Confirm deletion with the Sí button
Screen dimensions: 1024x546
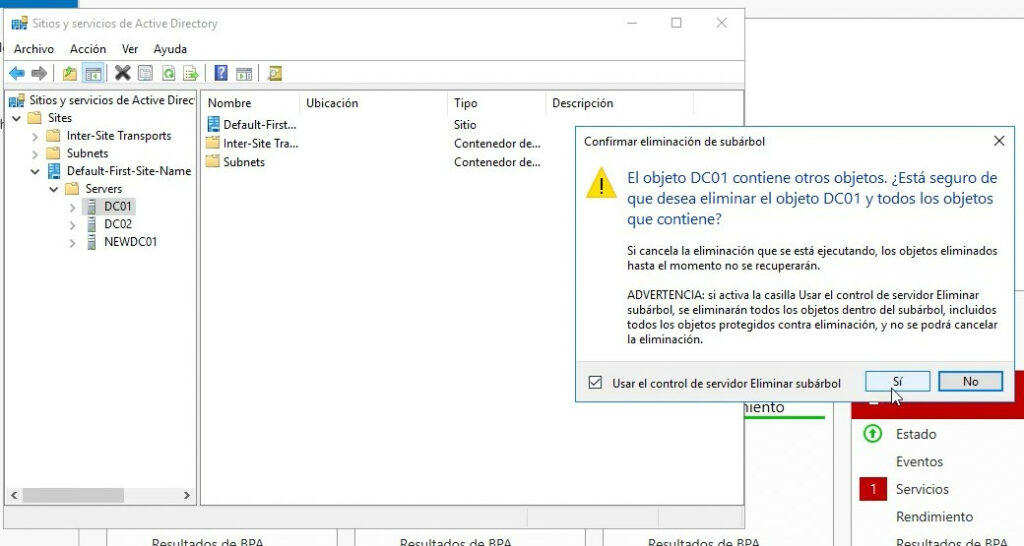pos(897,381)
